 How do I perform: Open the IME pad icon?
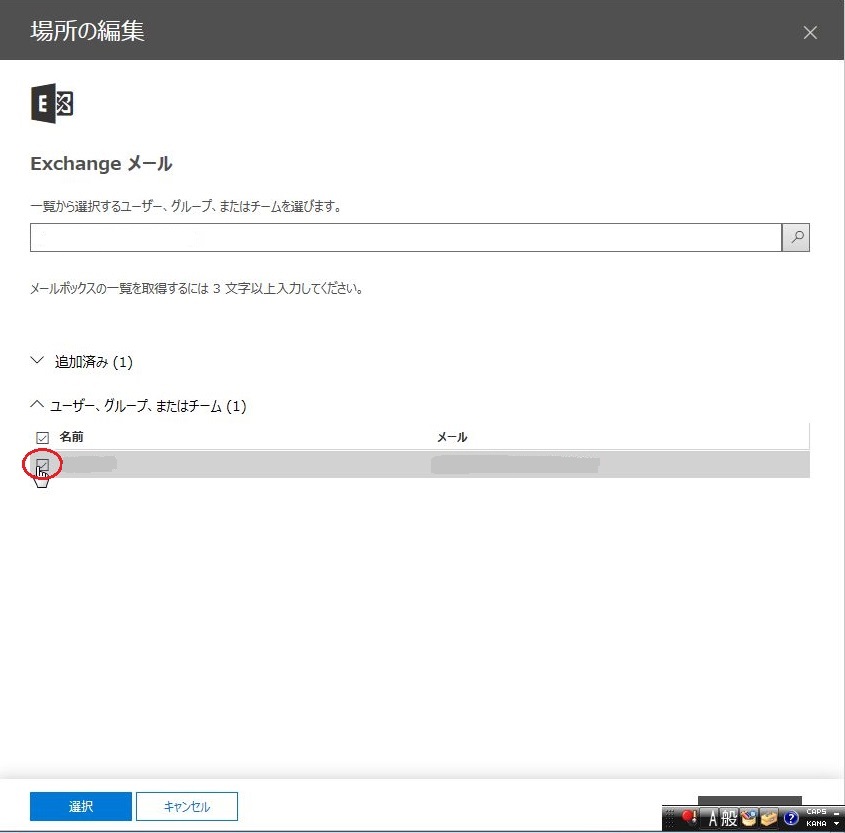749,818
